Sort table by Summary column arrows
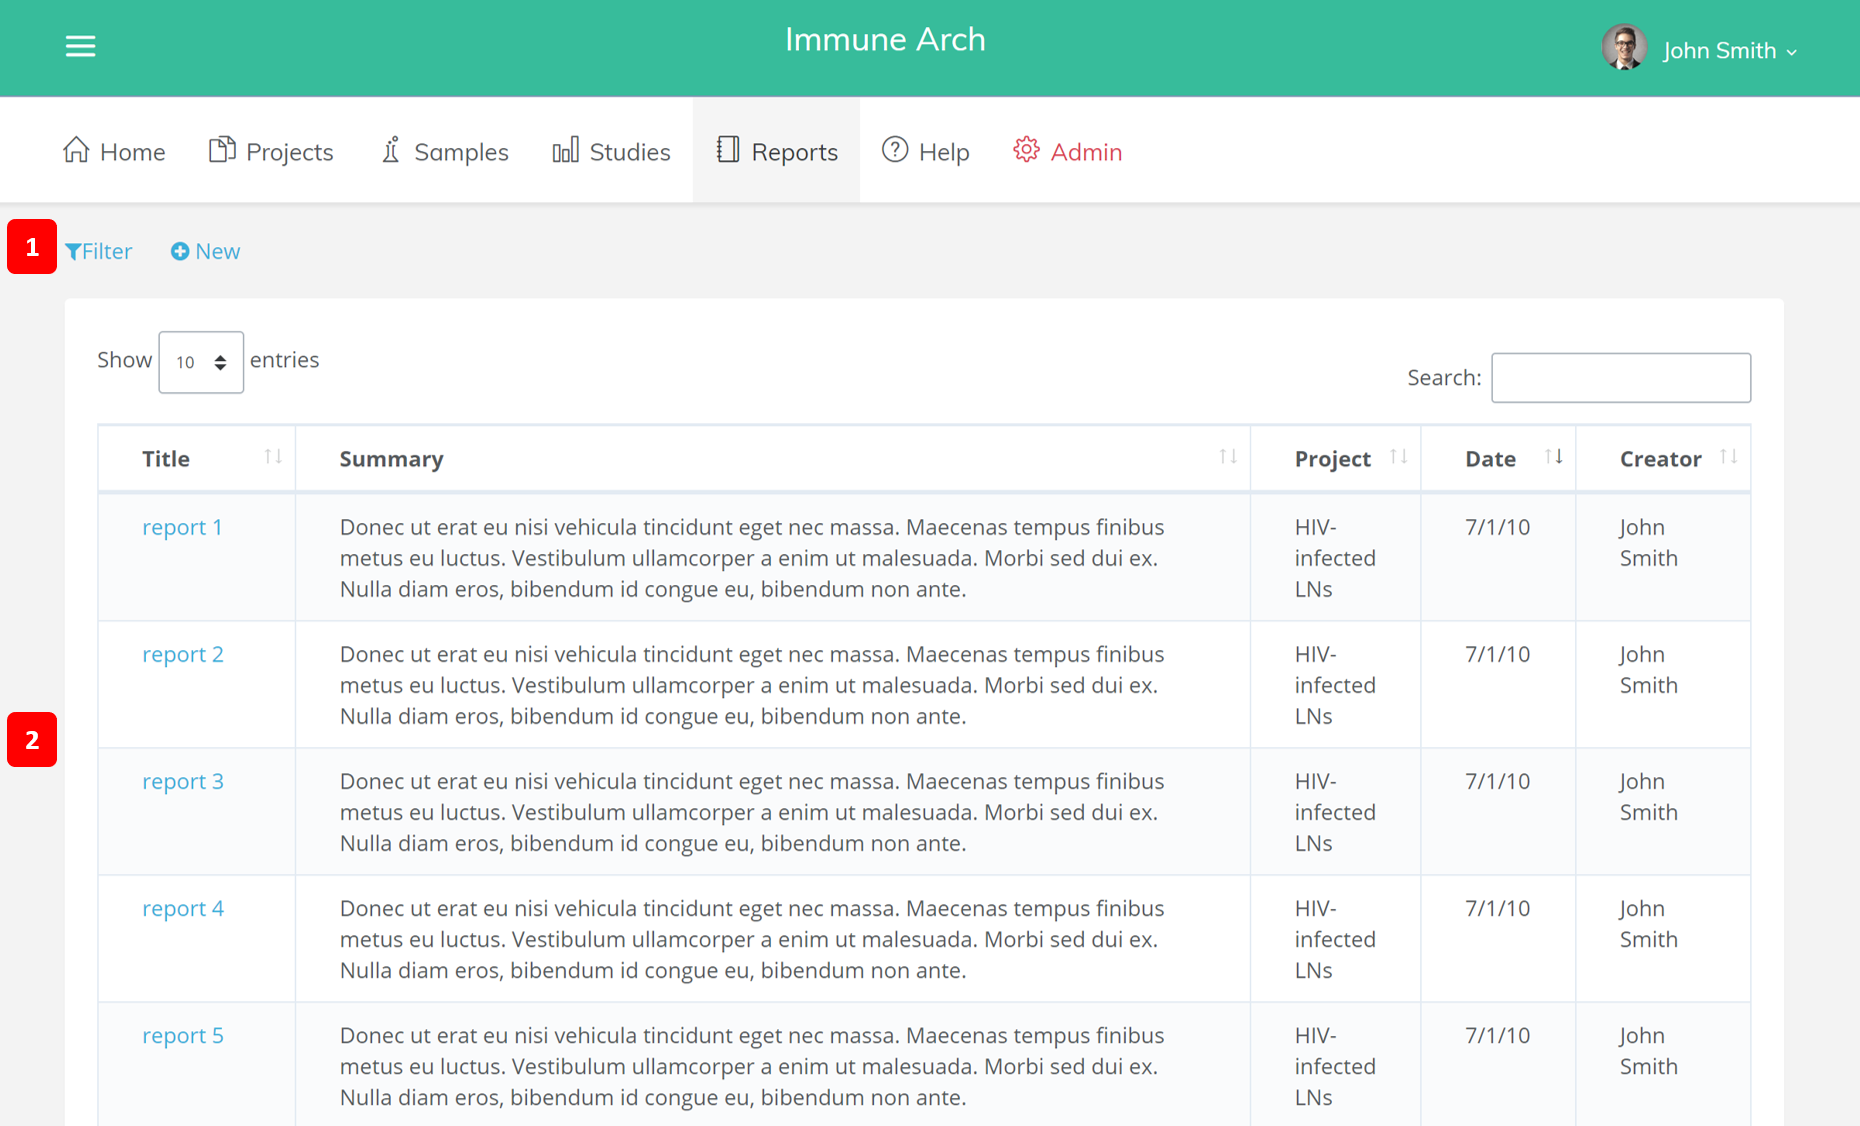This screenshot has height=1126, width=1860. click(x=1228, y=457)
